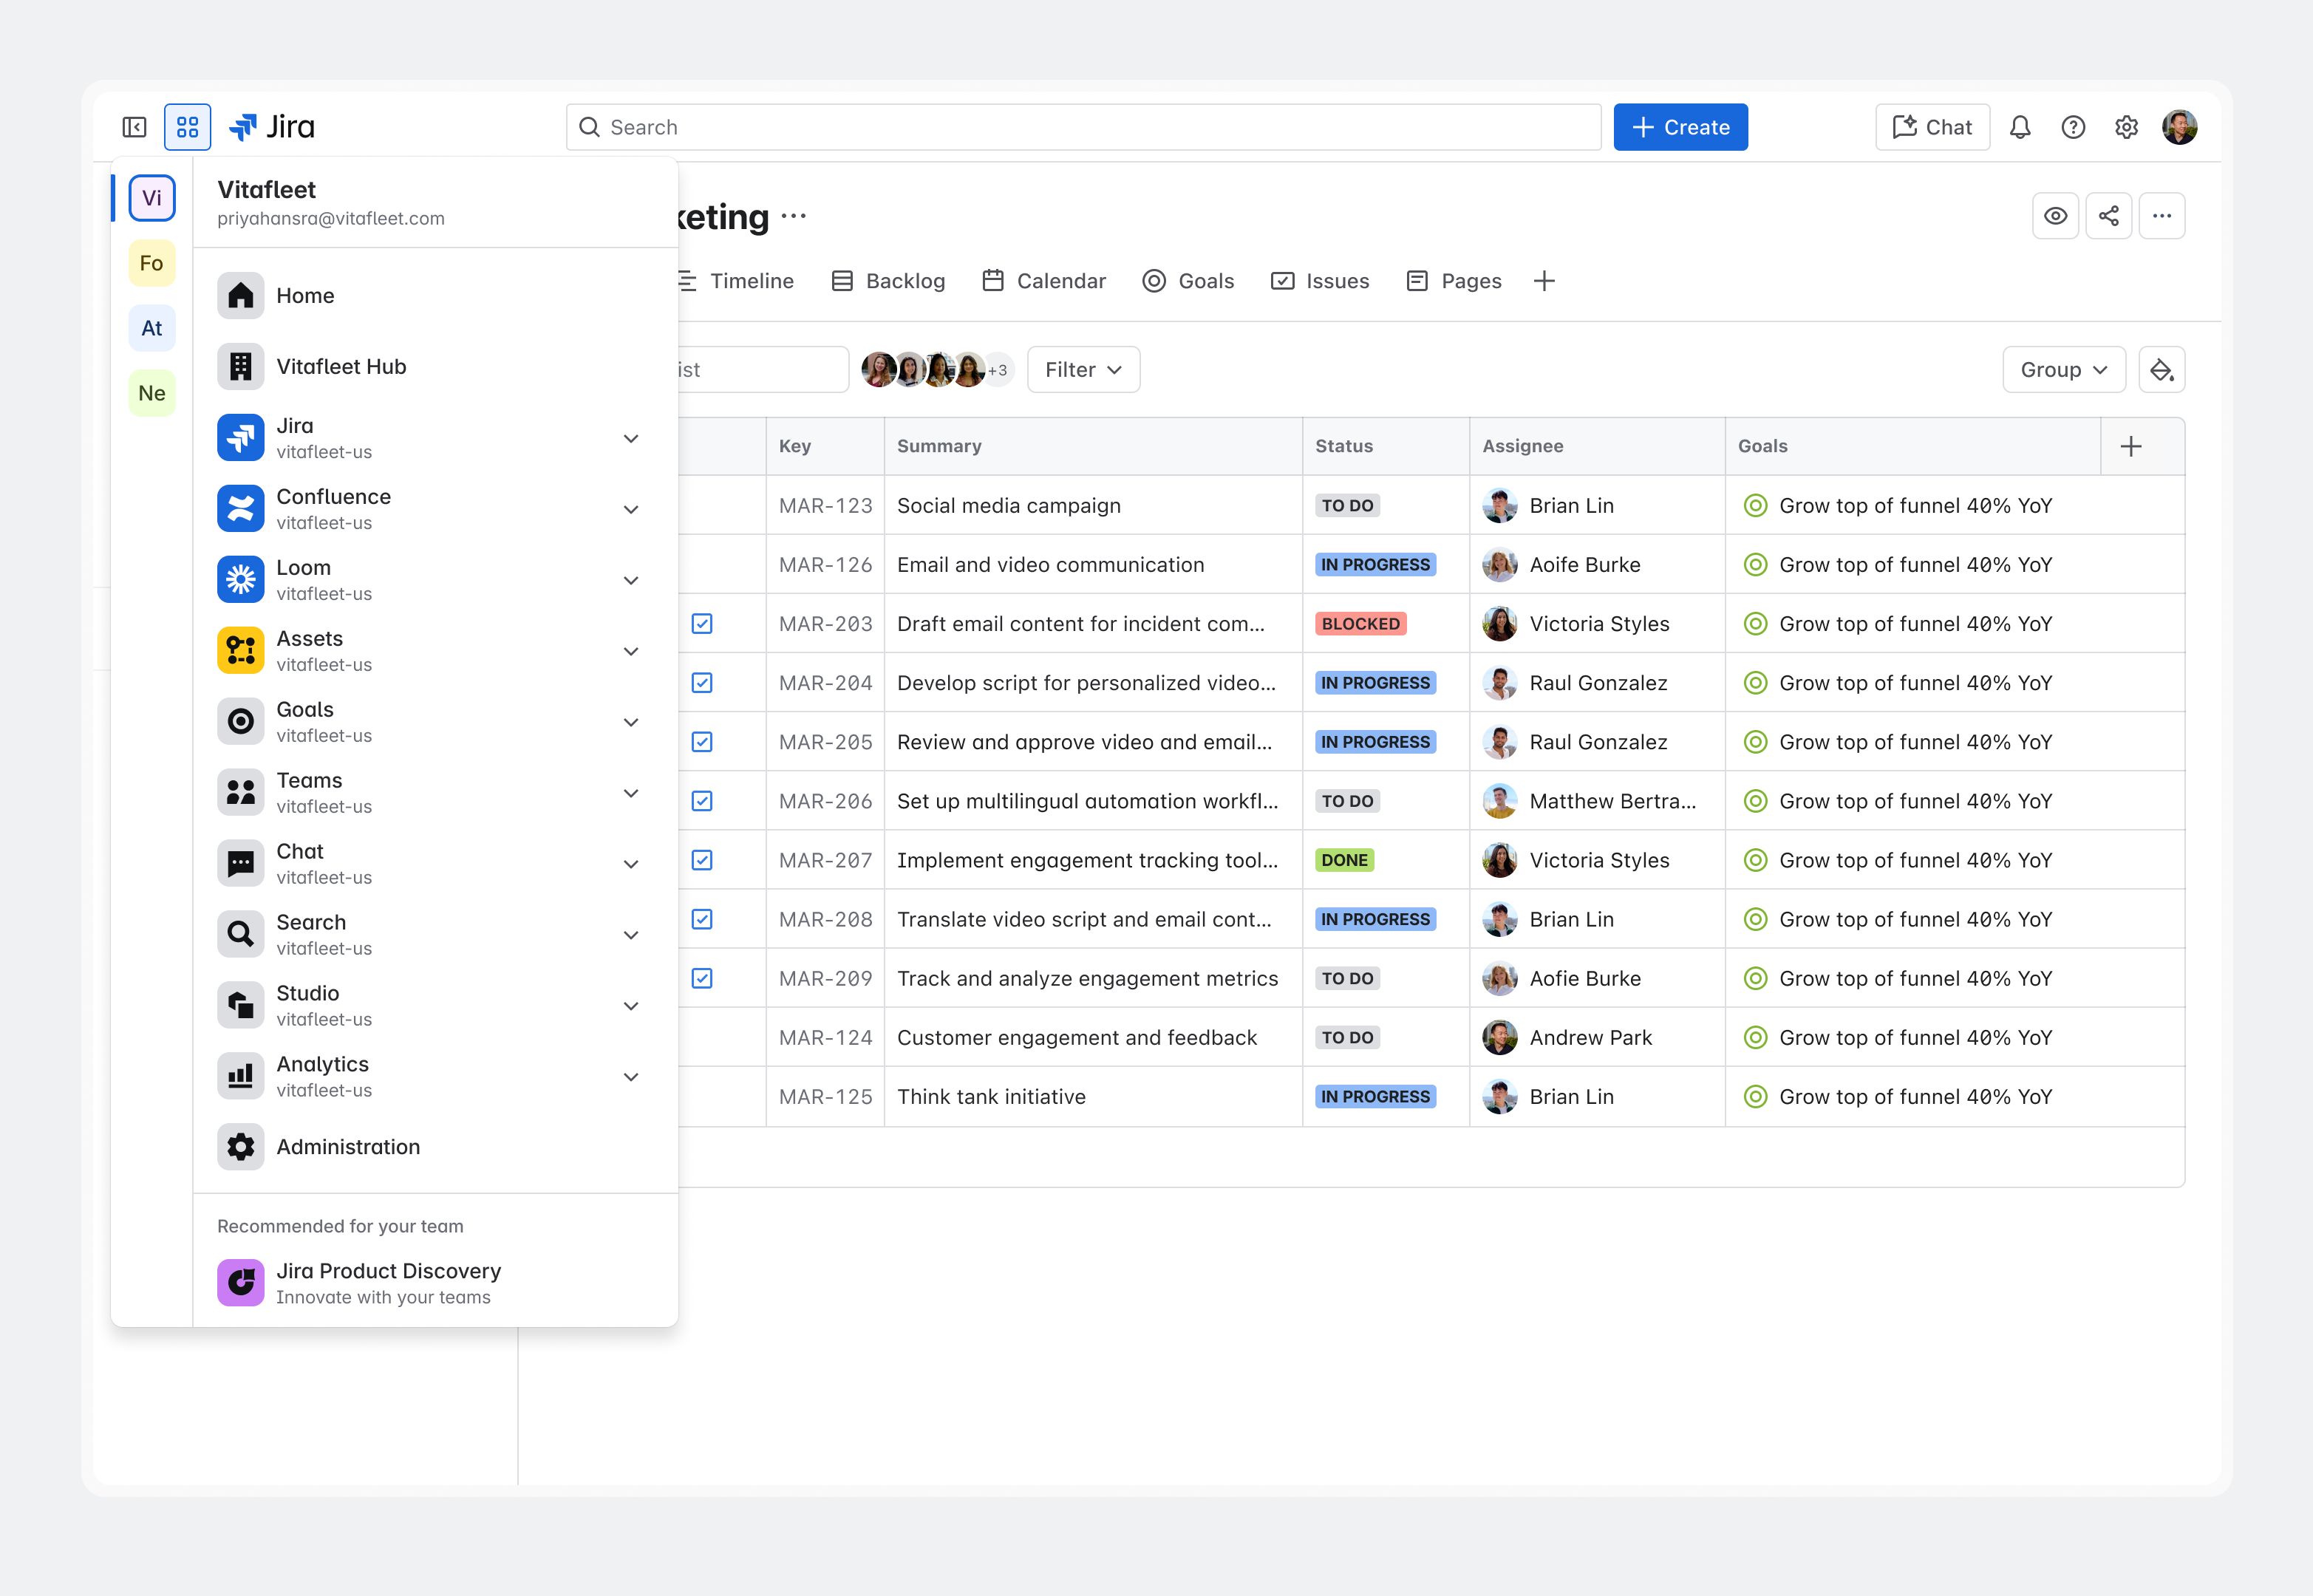
Task: Open user profile avatar
Action: pos(2179,127)
